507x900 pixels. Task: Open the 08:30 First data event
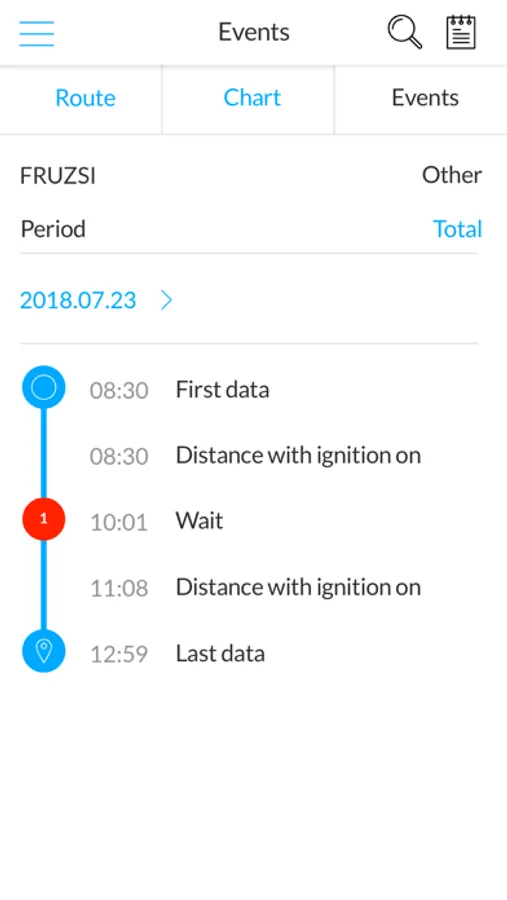(253, 390)
